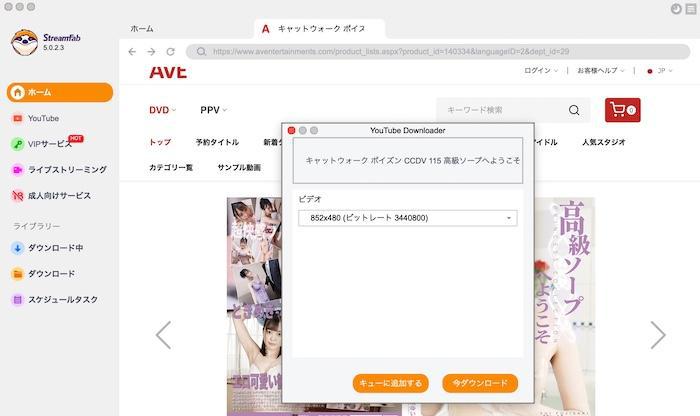The height and width of the screenshot is (416, 700).
Task: Click the green VIP key icon
Action: [x=17, y=144]
